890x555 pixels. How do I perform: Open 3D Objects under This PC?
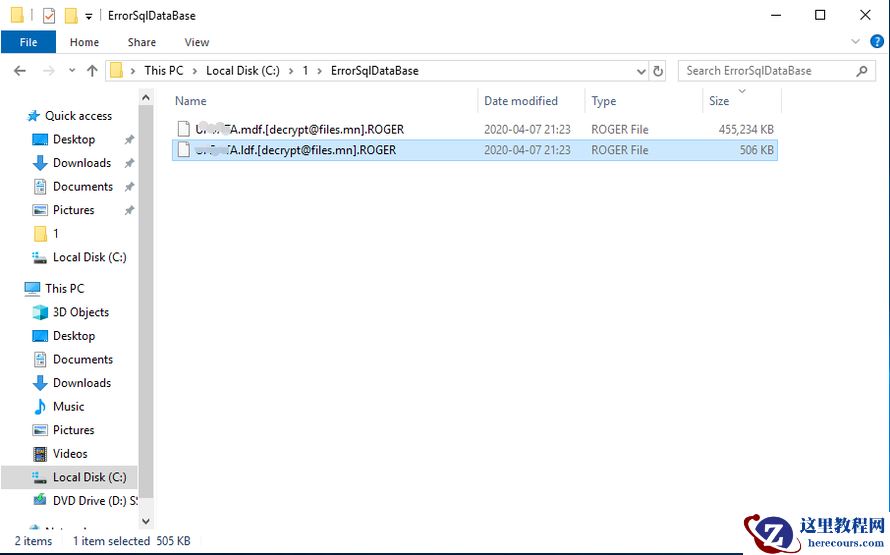point(81,312)
